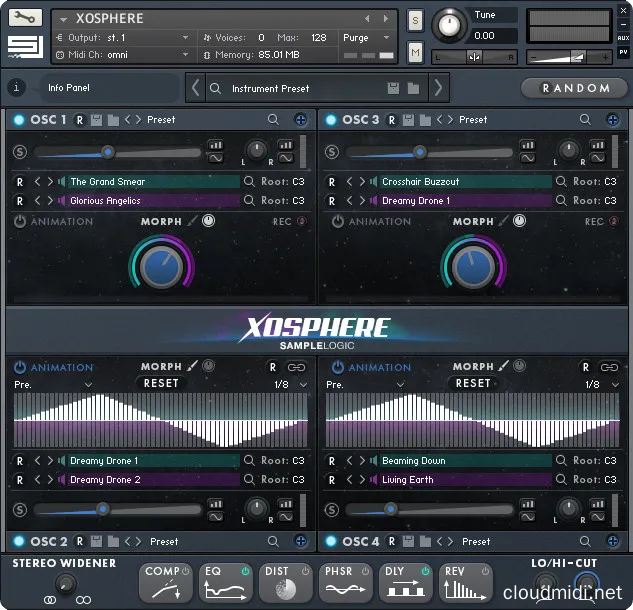633x610 pixels.
Task: Click the link chain icon in OSC 2
Action: click(x=296, y=367)
